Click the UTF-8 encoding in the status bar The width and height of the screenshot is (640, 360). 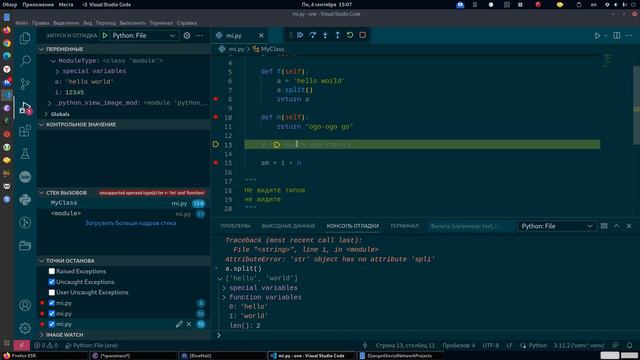(x=491, y=345)
